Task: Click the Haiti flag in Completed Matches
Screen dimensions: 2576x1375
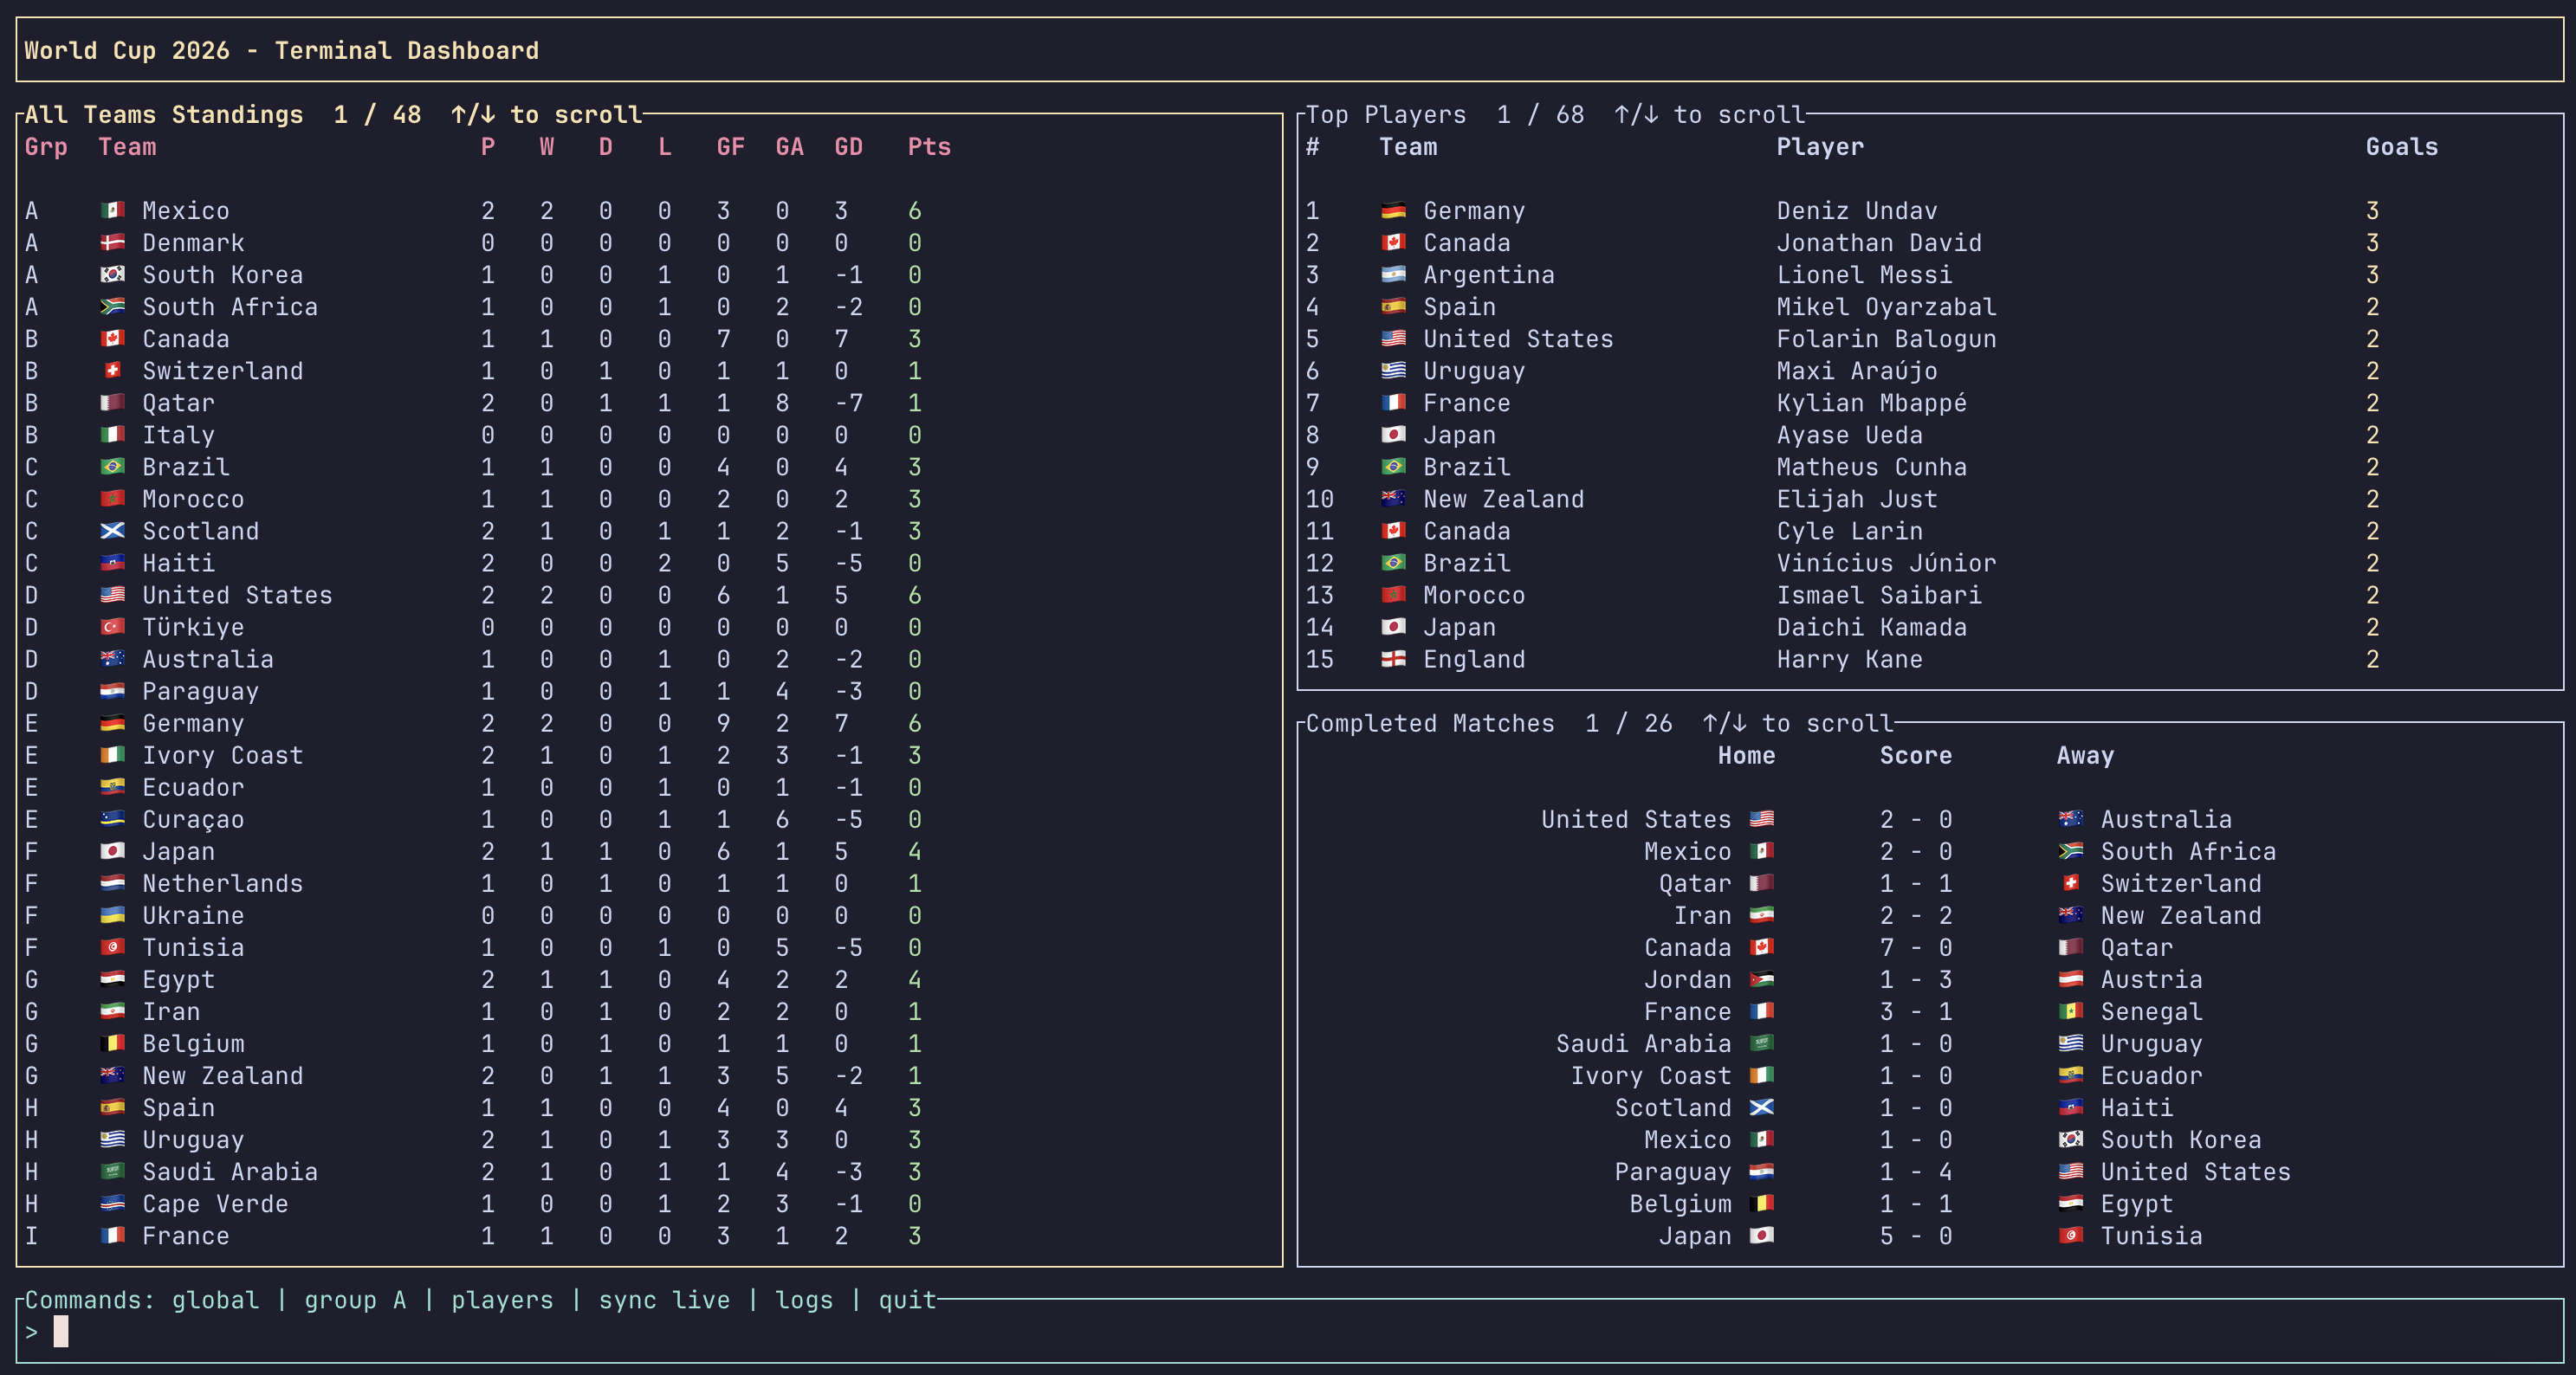Action: pyautogui.click(x=2071, y=1107)
